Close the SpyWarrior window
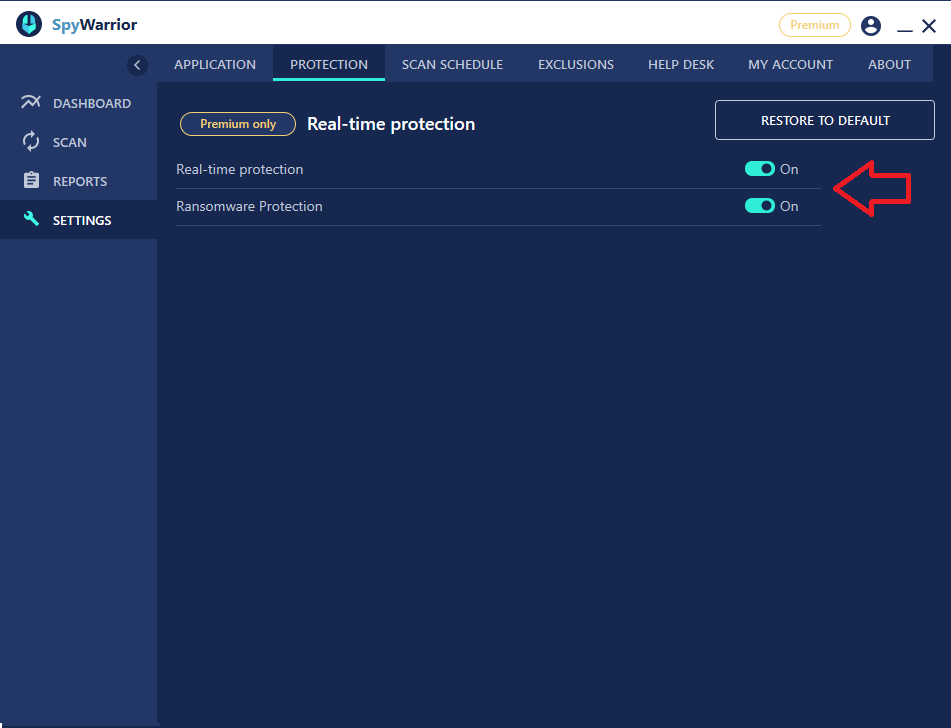951x728 pixels. click(929, 25)
